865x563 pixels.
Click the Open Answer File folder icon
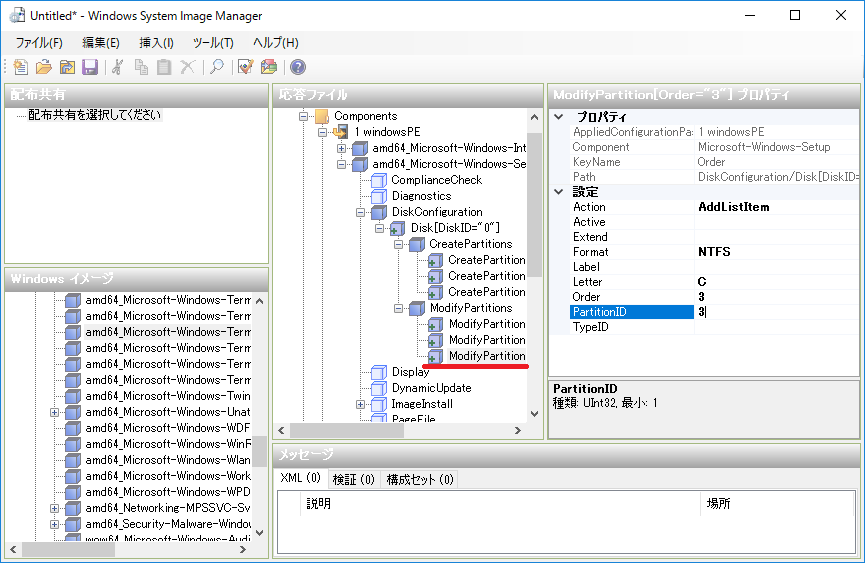click(x=44, y=67)
